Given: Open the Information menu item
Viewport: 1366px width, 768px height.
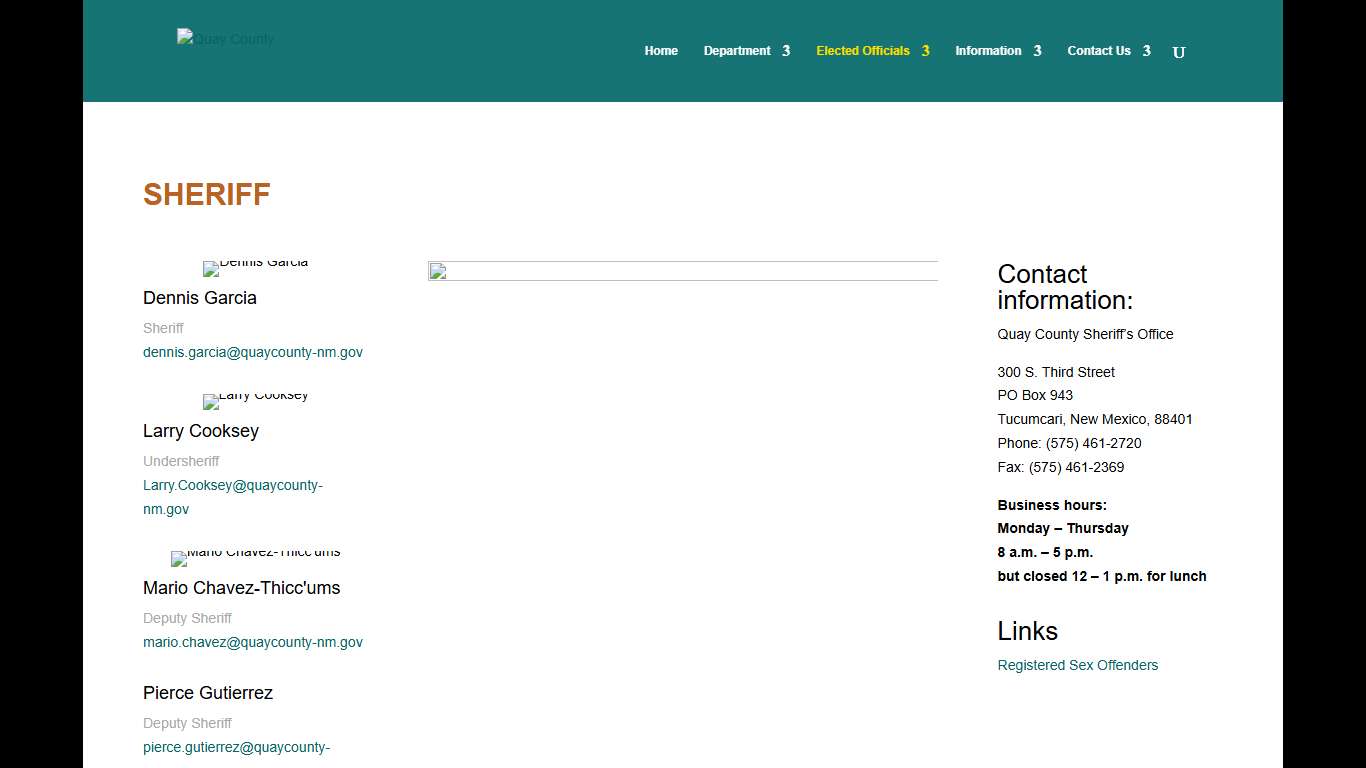Looking at the screenshot, I should coord(988,51).
